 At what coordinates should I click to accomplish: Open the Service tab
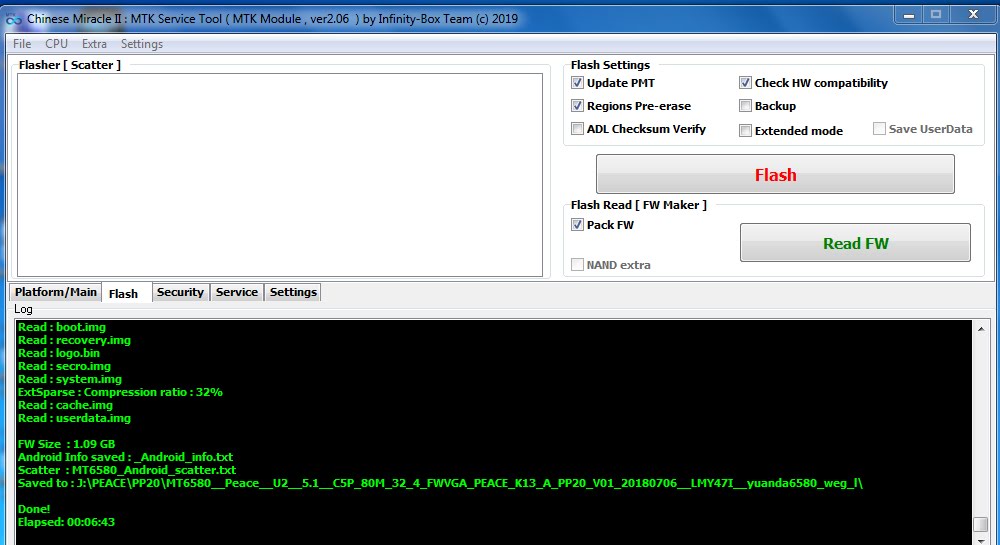pyautogui.click(x=237, y=292)
